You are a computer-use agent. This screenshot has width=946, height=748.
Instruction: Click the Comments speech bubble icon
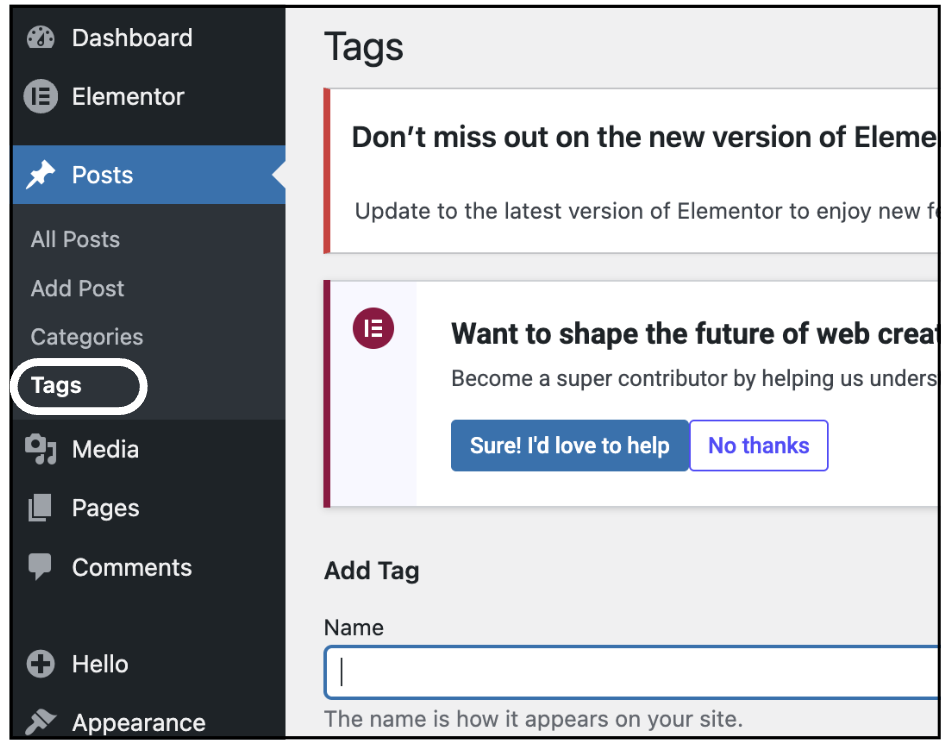pyautogui.click(x=40, y=567)
